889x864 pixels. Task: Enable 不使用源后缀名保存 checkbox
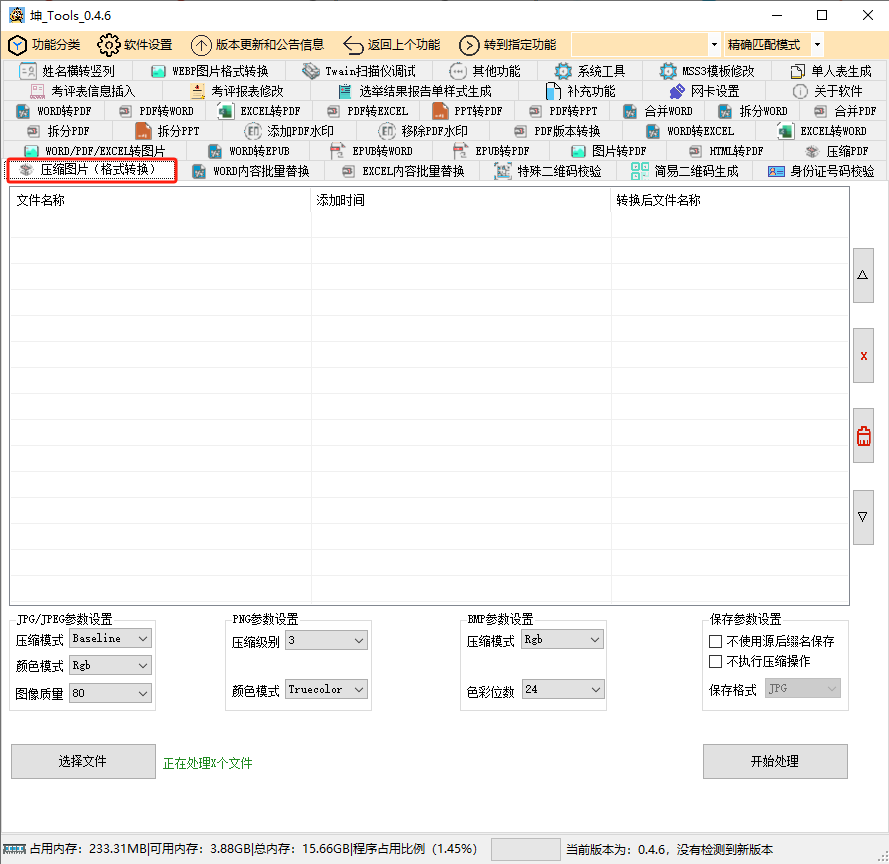coord(716,641)
